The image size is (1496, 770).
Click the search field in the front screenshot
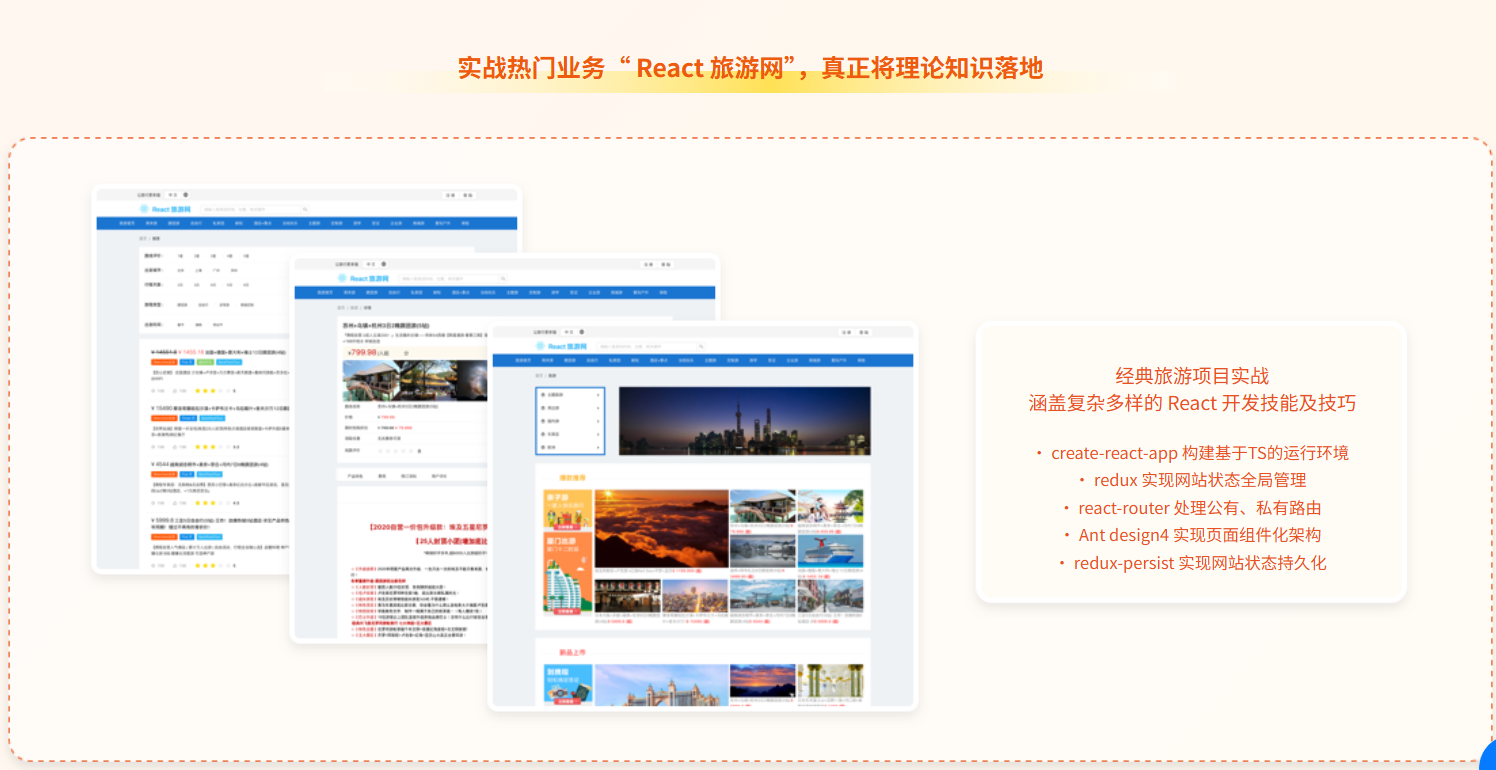640,346
